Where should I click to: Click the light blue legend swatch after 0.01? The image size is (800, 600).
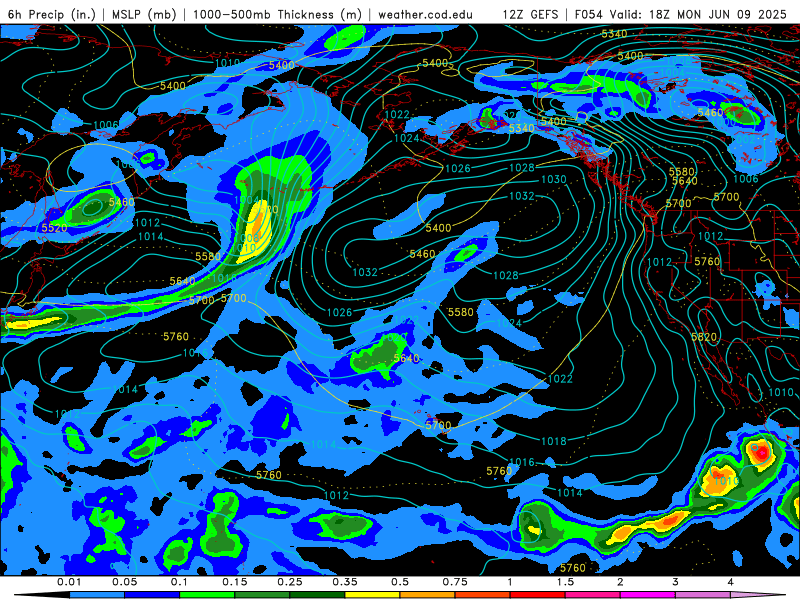pyautogui.click(x=97, y=595)
